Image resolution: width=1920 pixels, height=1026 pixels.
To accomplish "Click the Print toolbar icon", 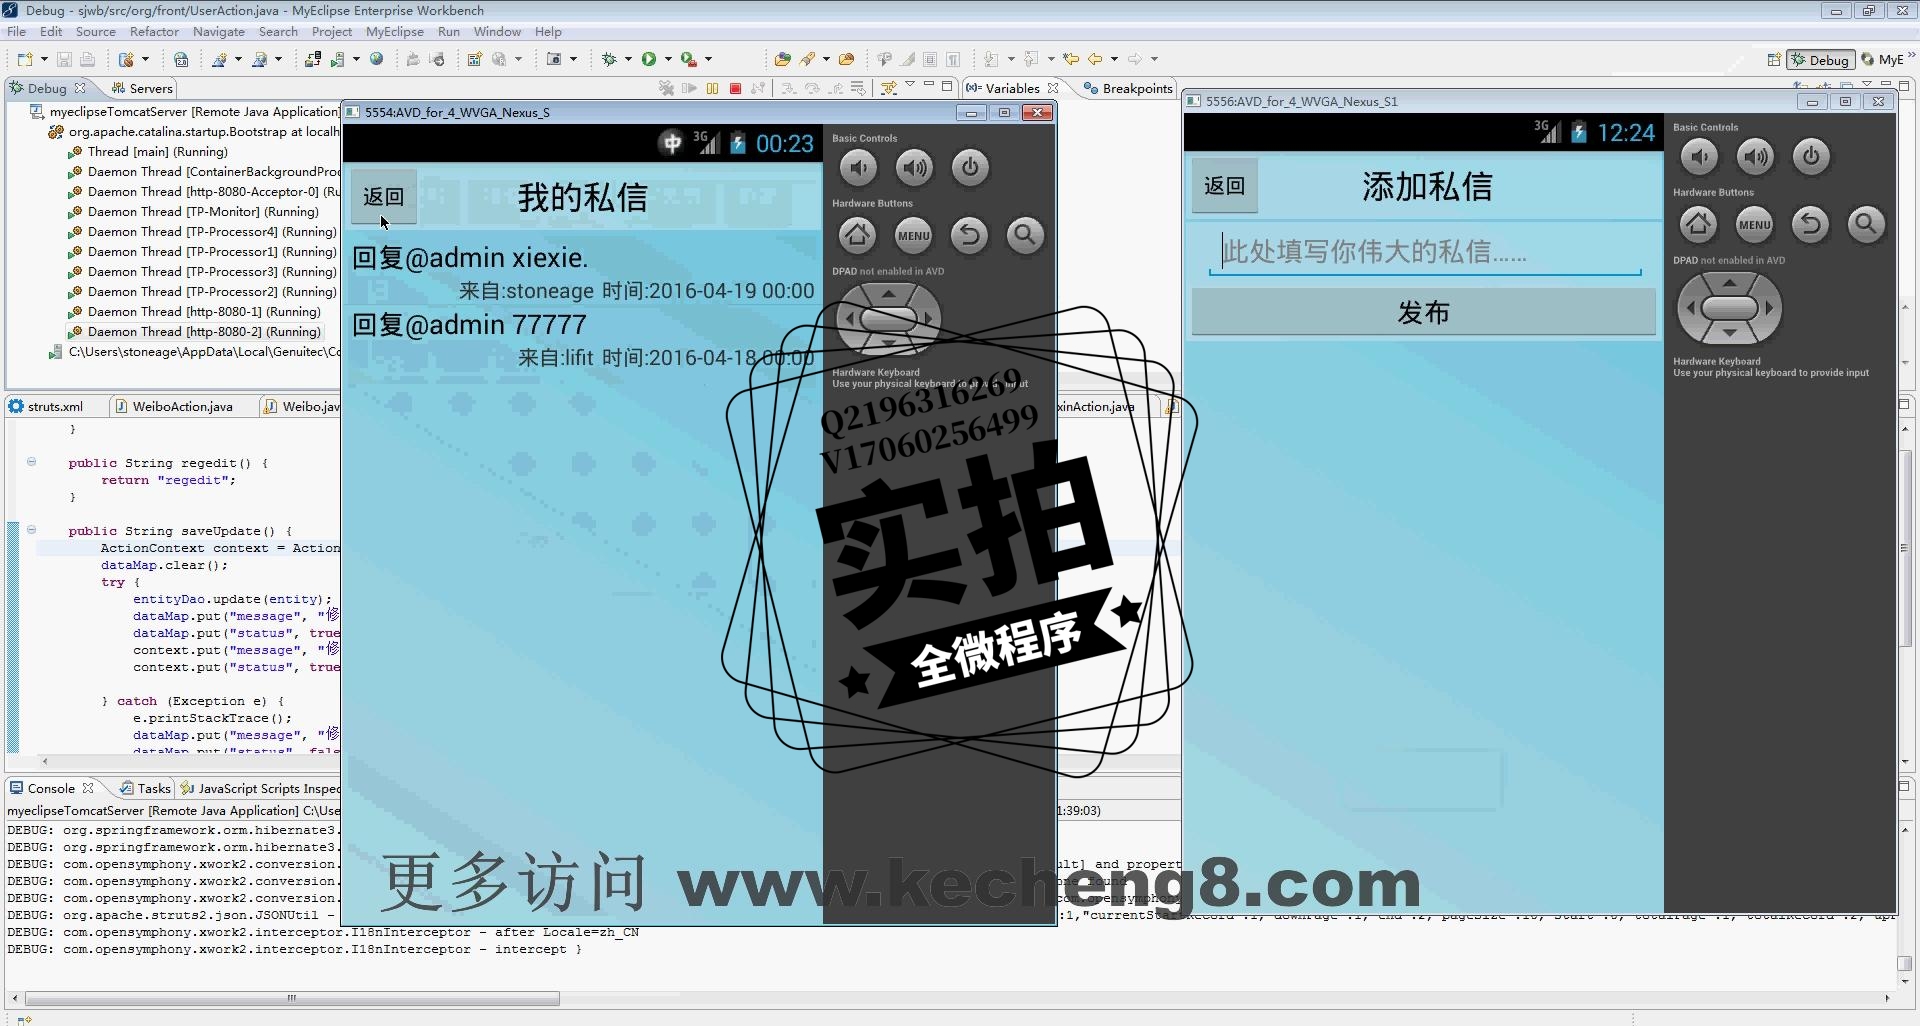I will [87, 59].
